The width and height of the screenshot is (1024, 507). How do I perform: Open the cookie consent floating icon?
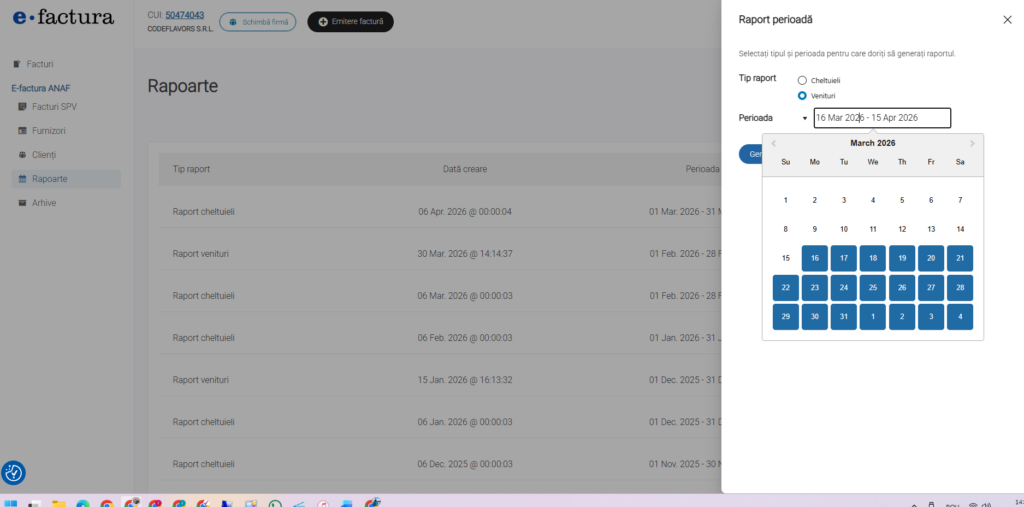(x=14, y=473)
